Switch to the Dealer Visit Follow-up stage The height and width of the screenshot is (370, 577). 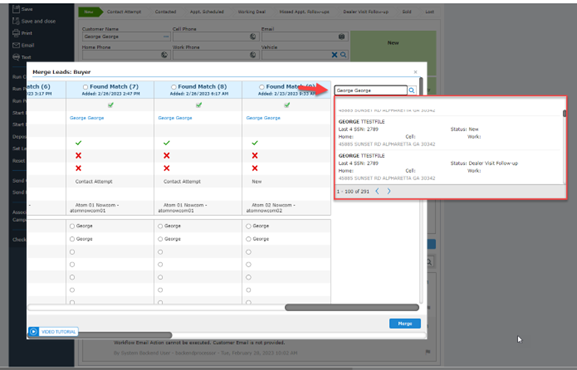click(x=366, y=12)
